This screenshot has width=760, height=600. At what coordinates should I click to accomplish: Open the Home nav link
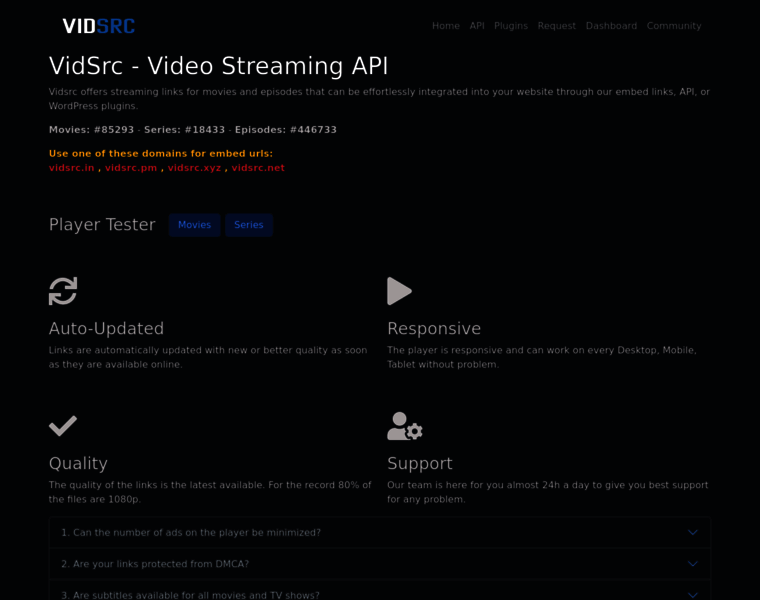[446, 26]
